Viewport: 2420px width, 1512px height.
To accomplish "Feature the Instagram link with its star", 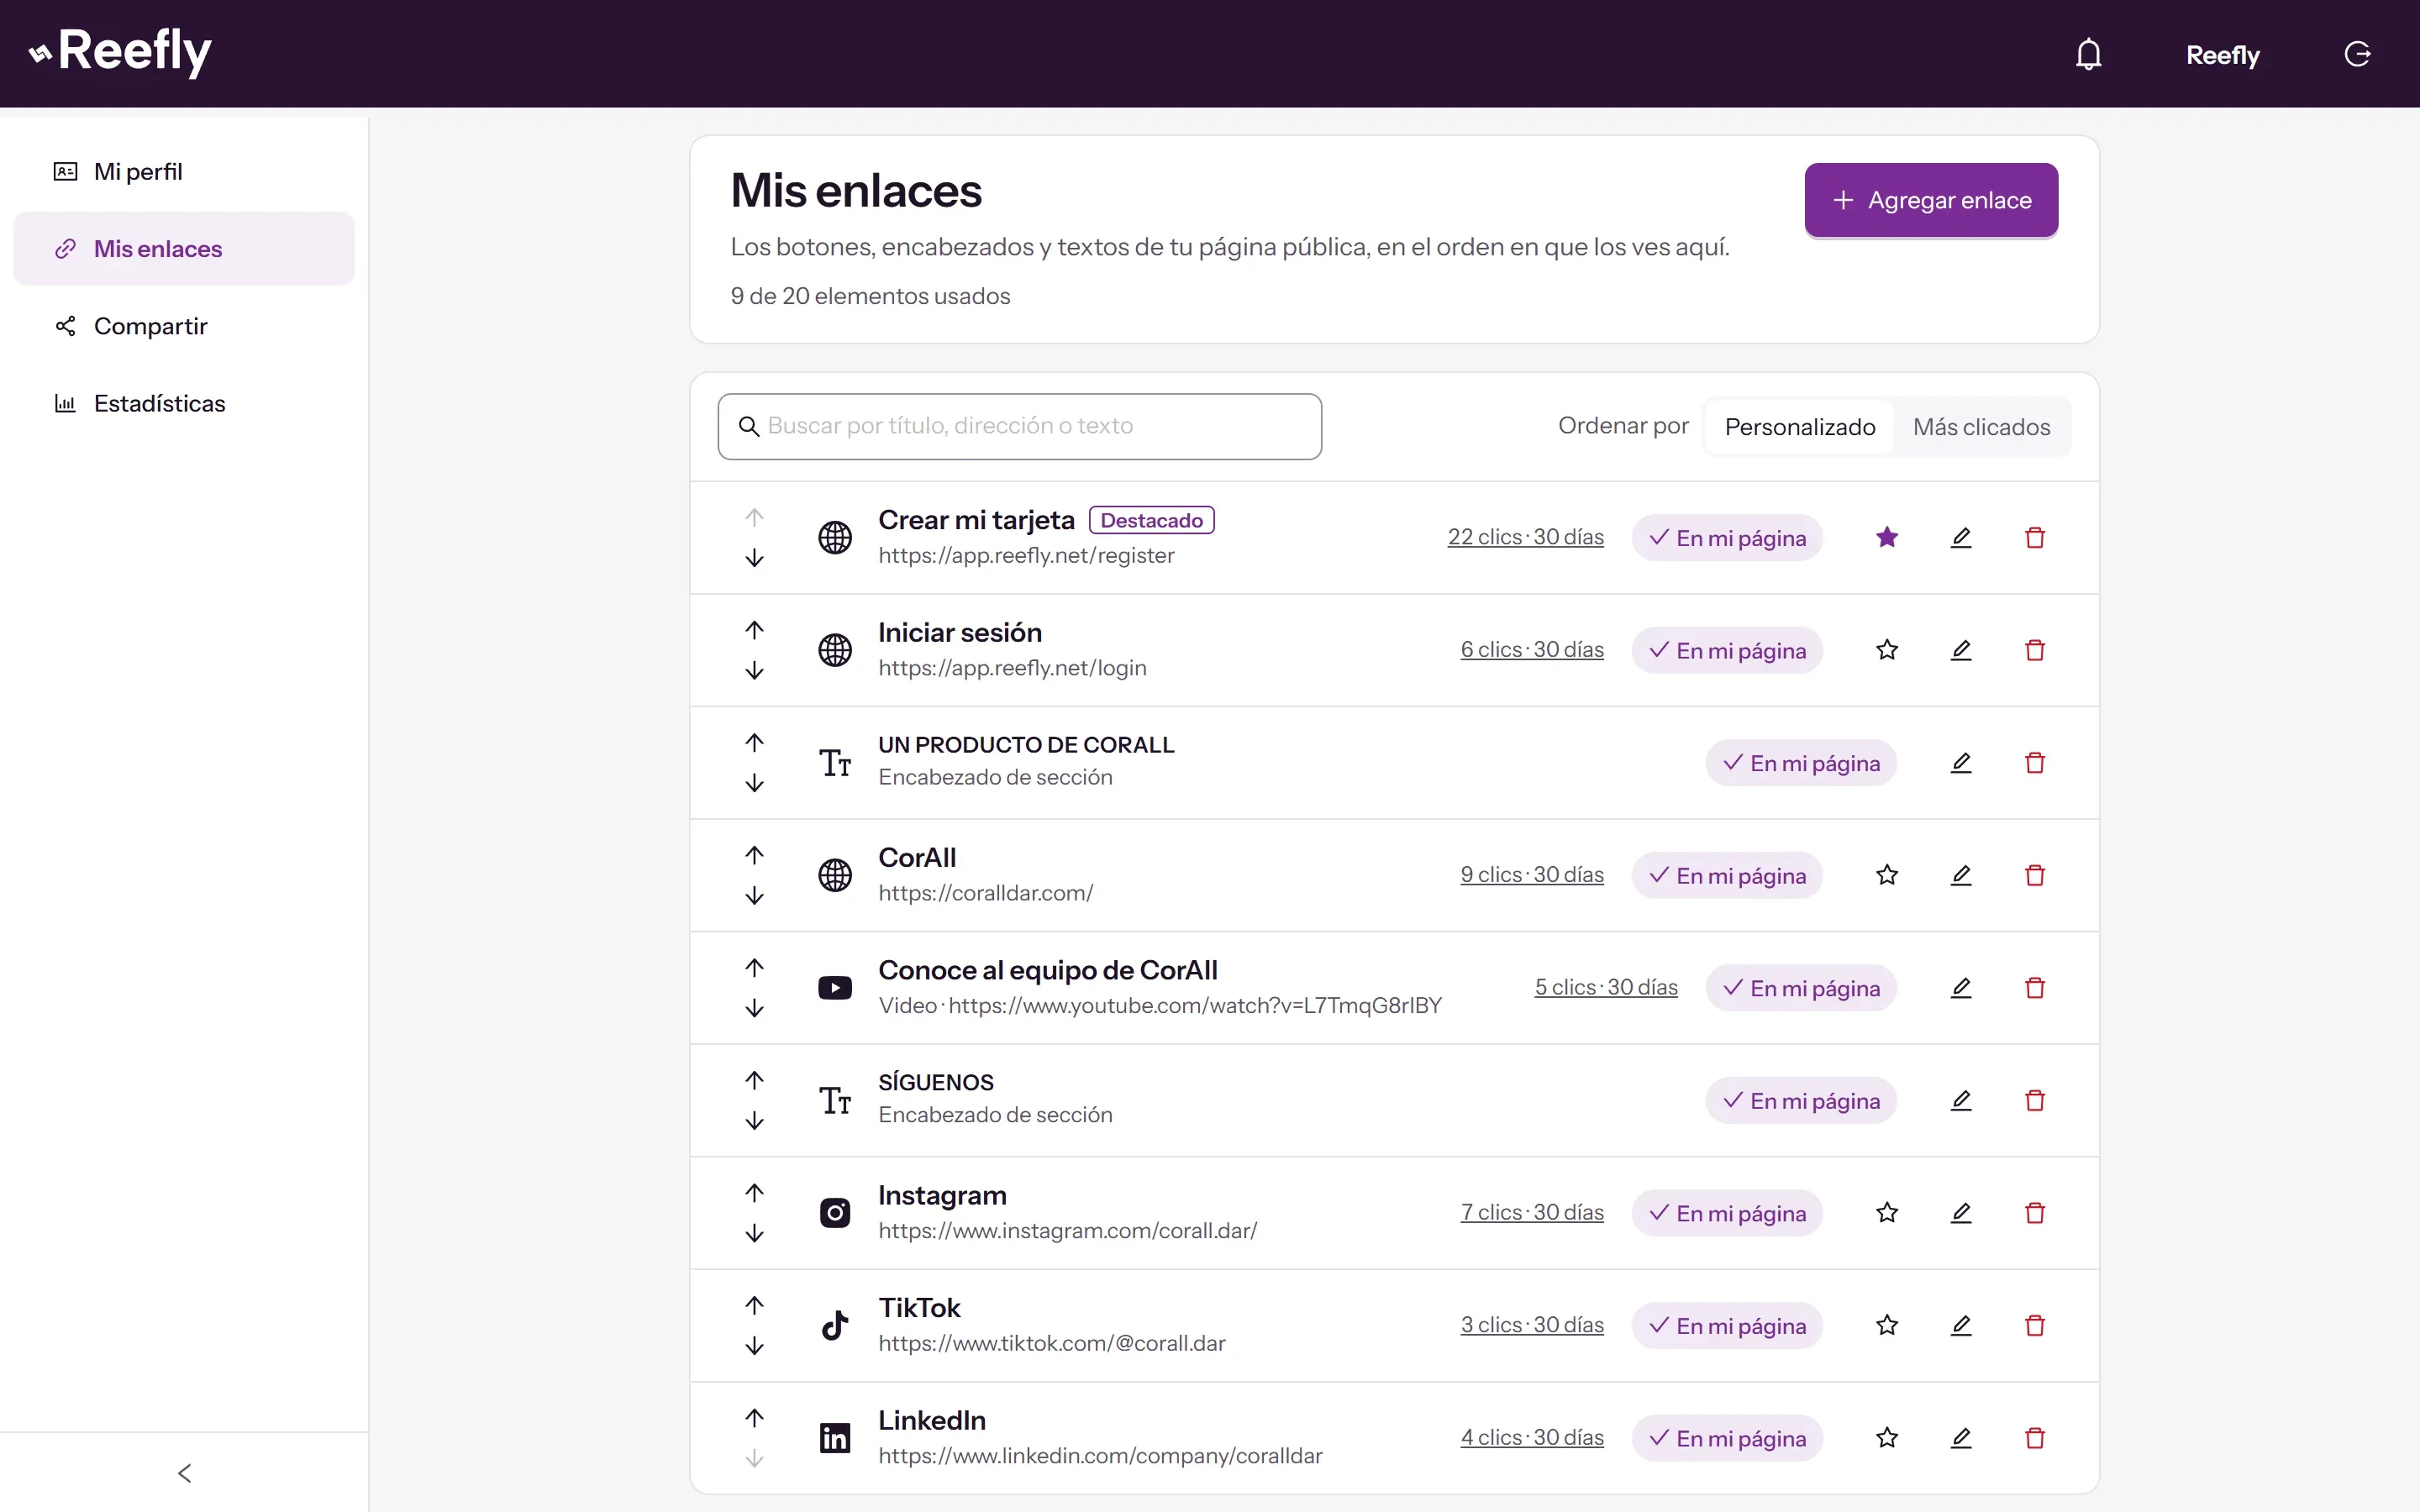I will coord(1887,1213).
